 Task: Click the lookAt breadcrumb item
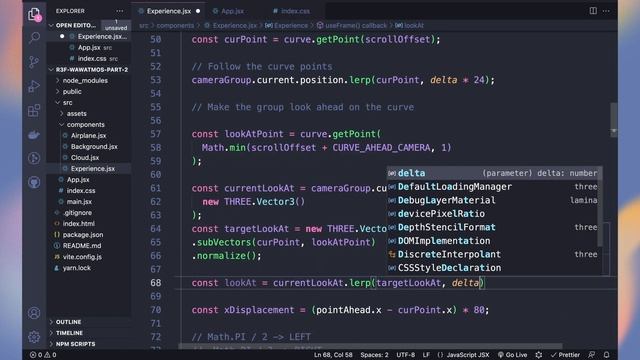click(409, 25)
